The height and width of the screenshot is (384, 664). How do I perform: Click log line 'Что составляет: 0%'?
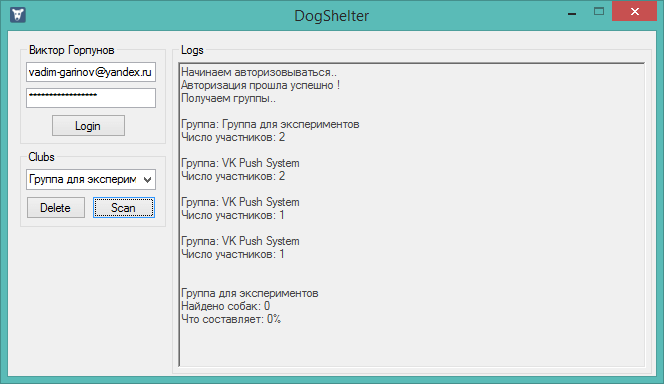point(231,319)
